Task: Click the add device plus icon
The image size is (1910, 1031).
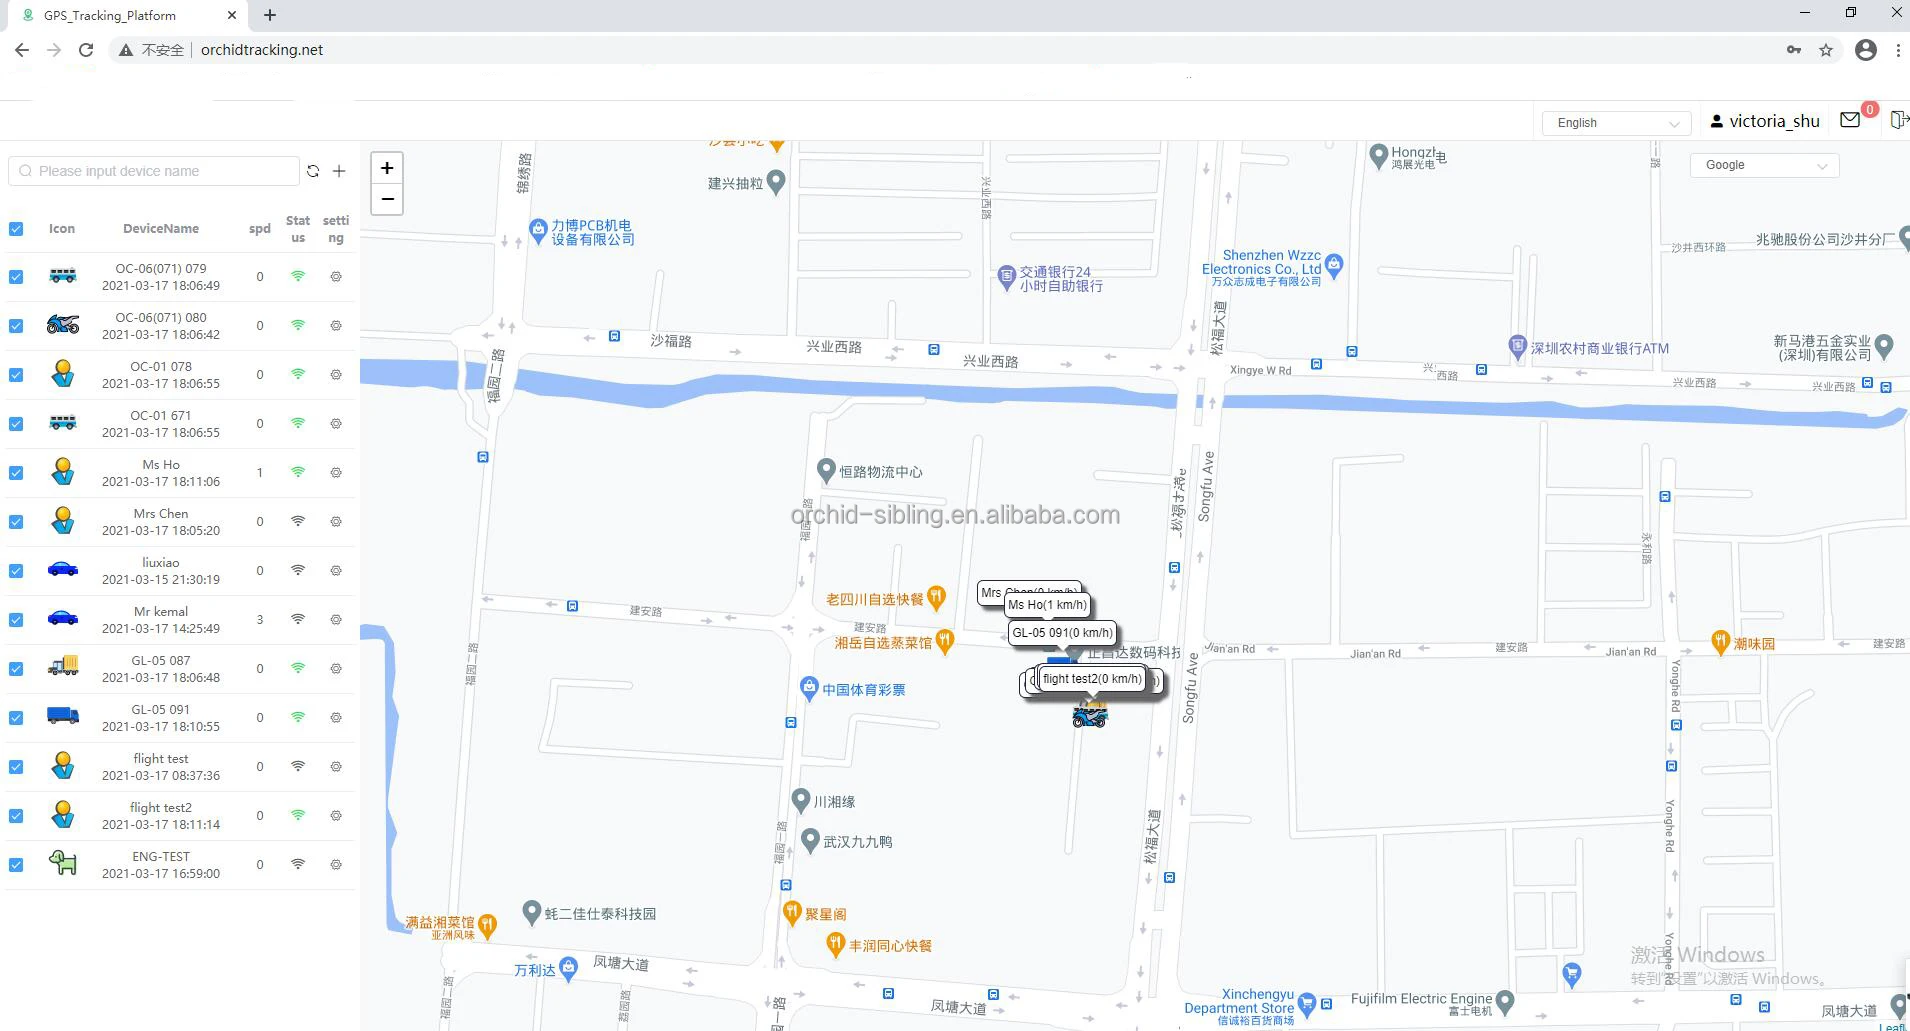Action: (339, 171)
